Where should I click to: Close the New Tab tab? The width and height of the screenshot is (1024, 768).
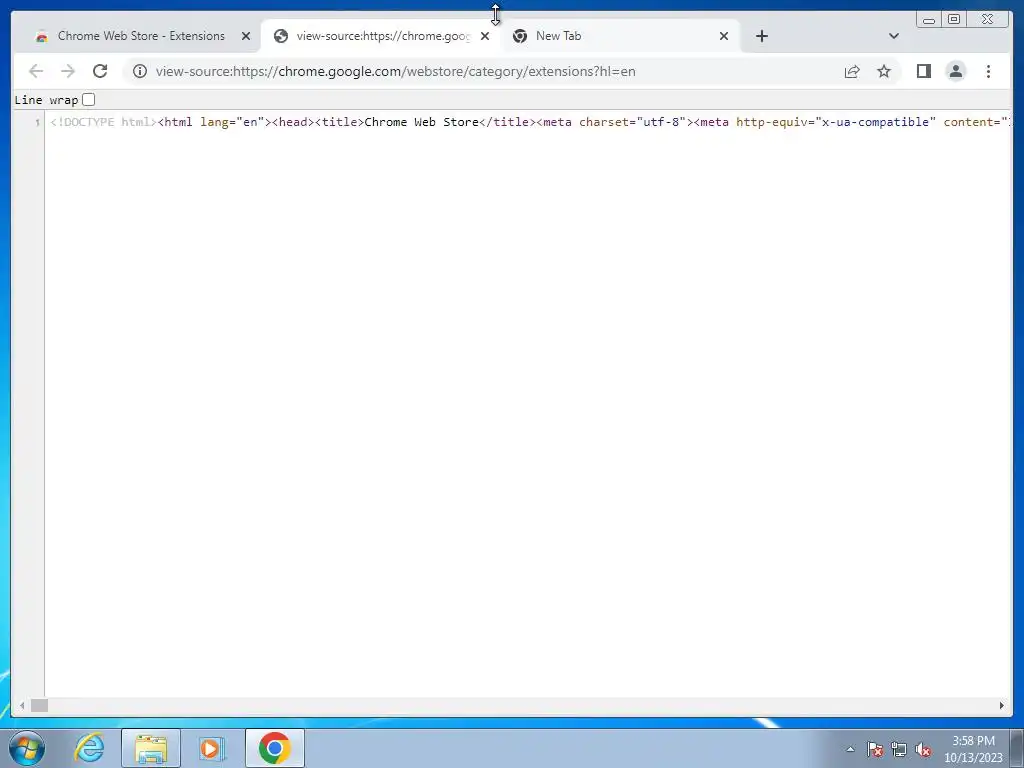(724, 36)
